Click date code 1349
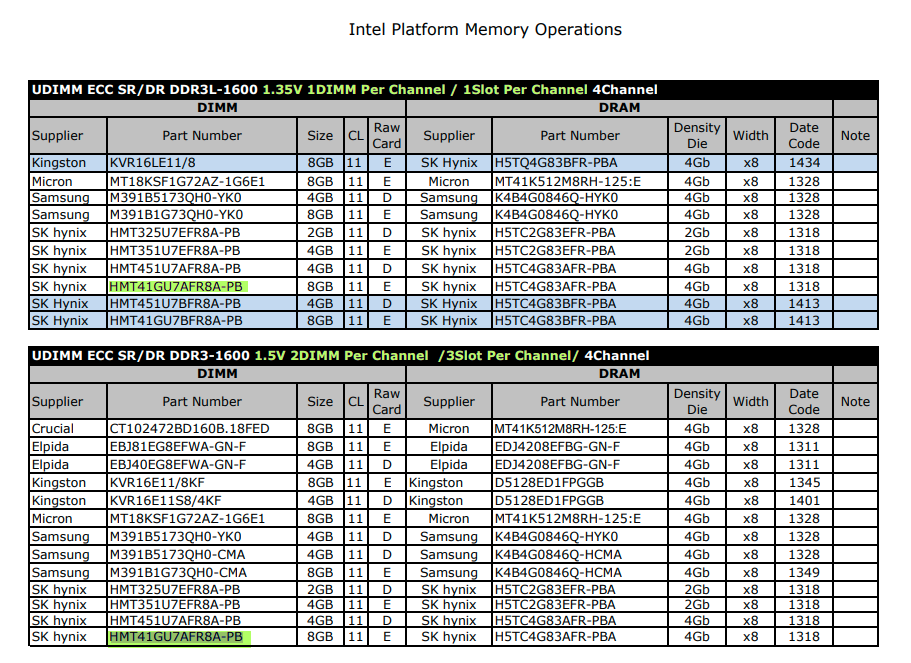Screen dimensions: 911x663 pos(804,573)
